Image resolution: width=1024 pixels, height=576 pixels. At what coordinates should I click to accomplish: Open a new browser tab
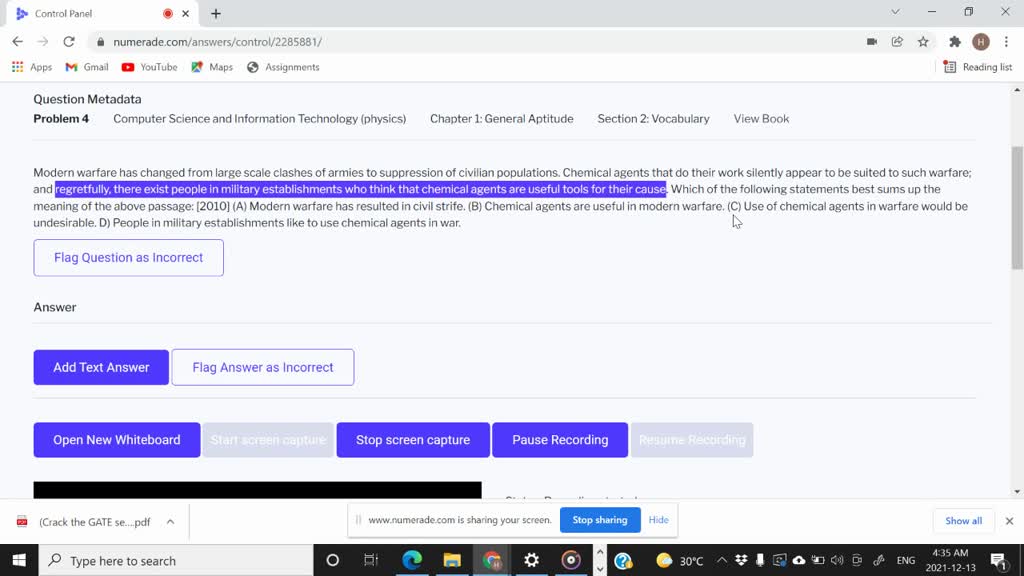point(216,13)
